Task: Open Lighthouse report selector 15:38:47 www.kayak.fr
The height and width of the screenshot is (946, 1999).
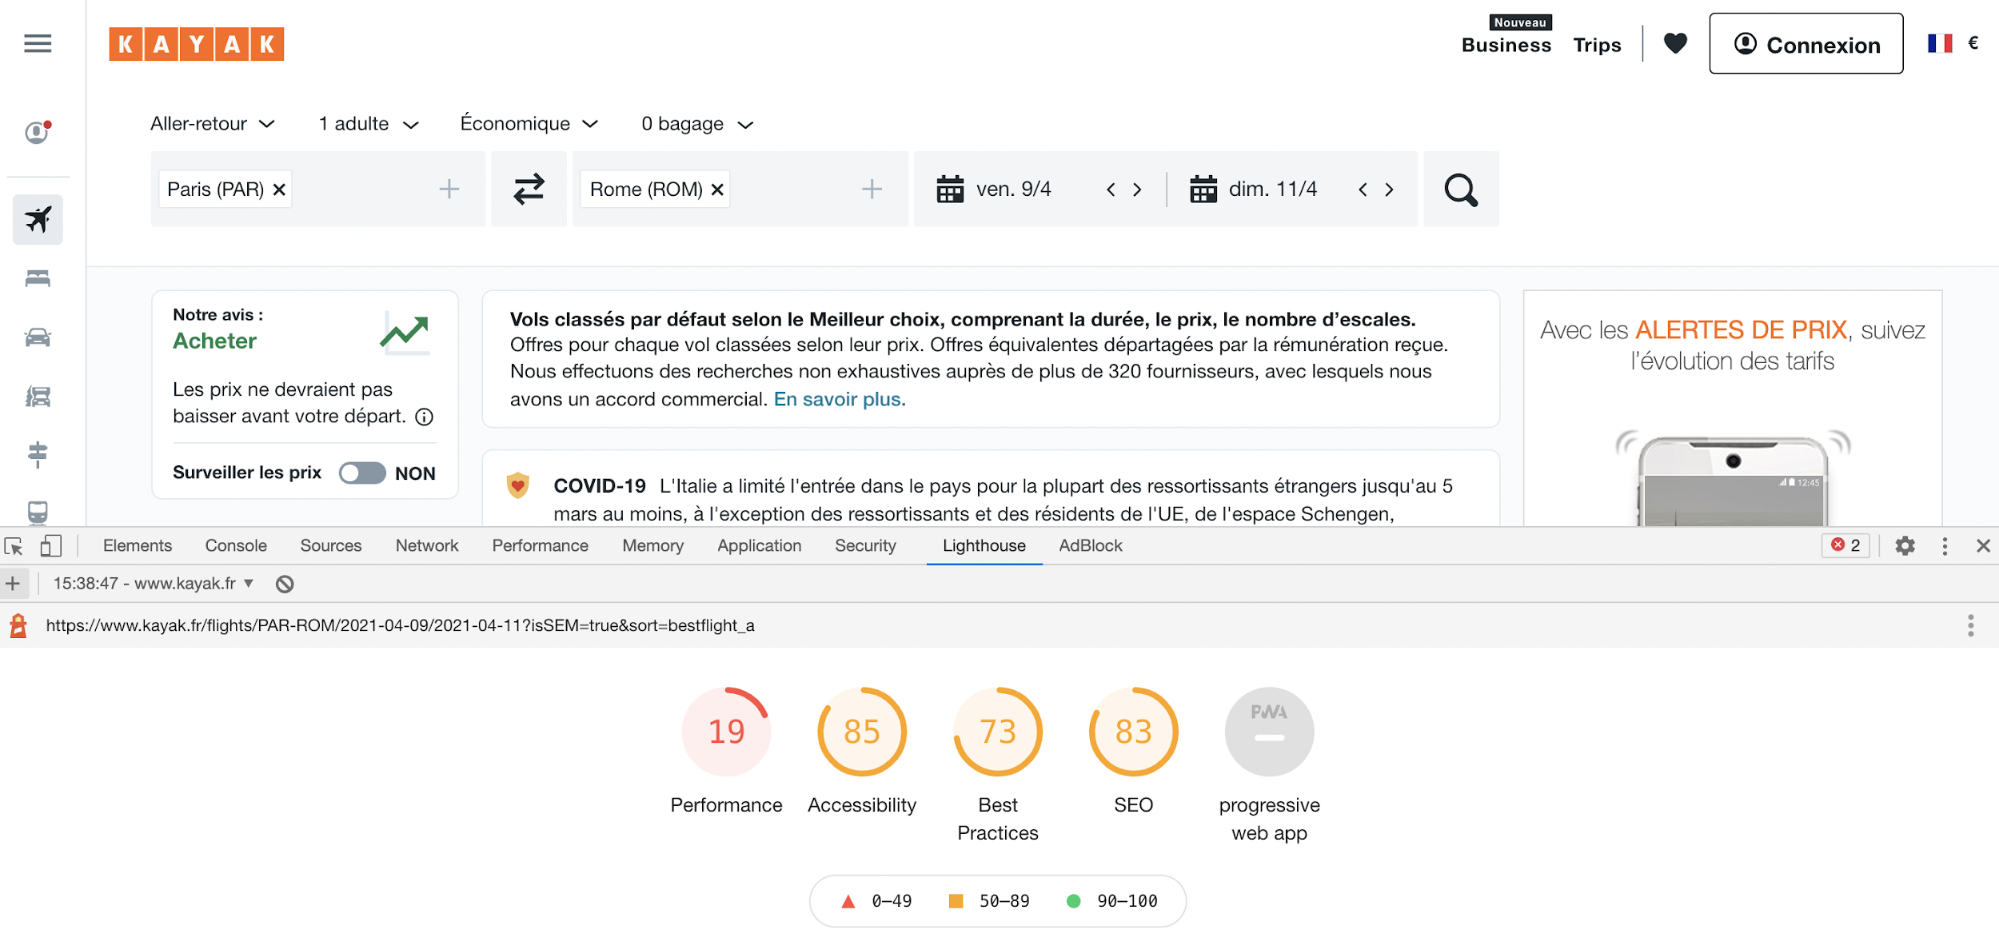Action: pyautogui.click(x=154, y=584)
